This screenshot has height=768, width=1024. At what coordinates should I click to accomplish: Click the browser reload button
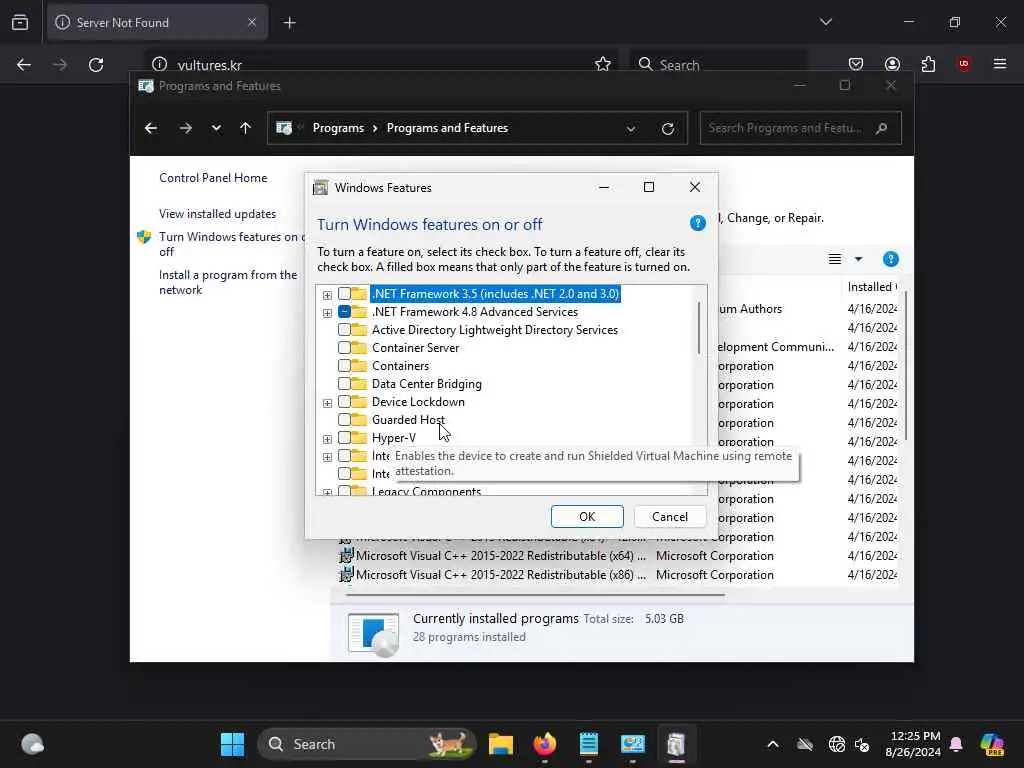coord(96,65)
